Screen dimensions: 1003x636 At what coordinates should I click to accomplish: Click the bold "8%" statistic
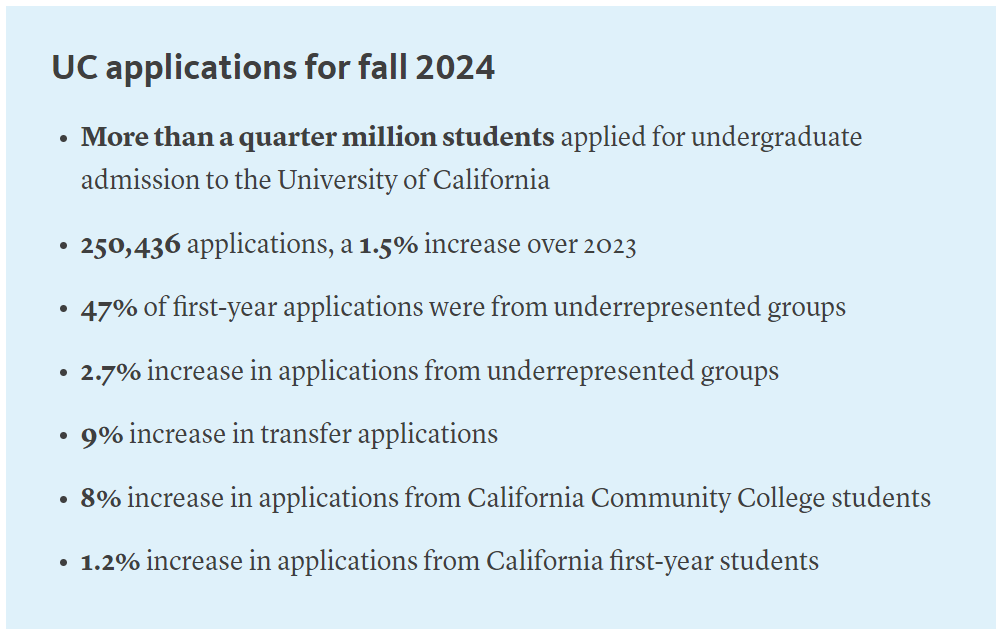pos(101,497)
